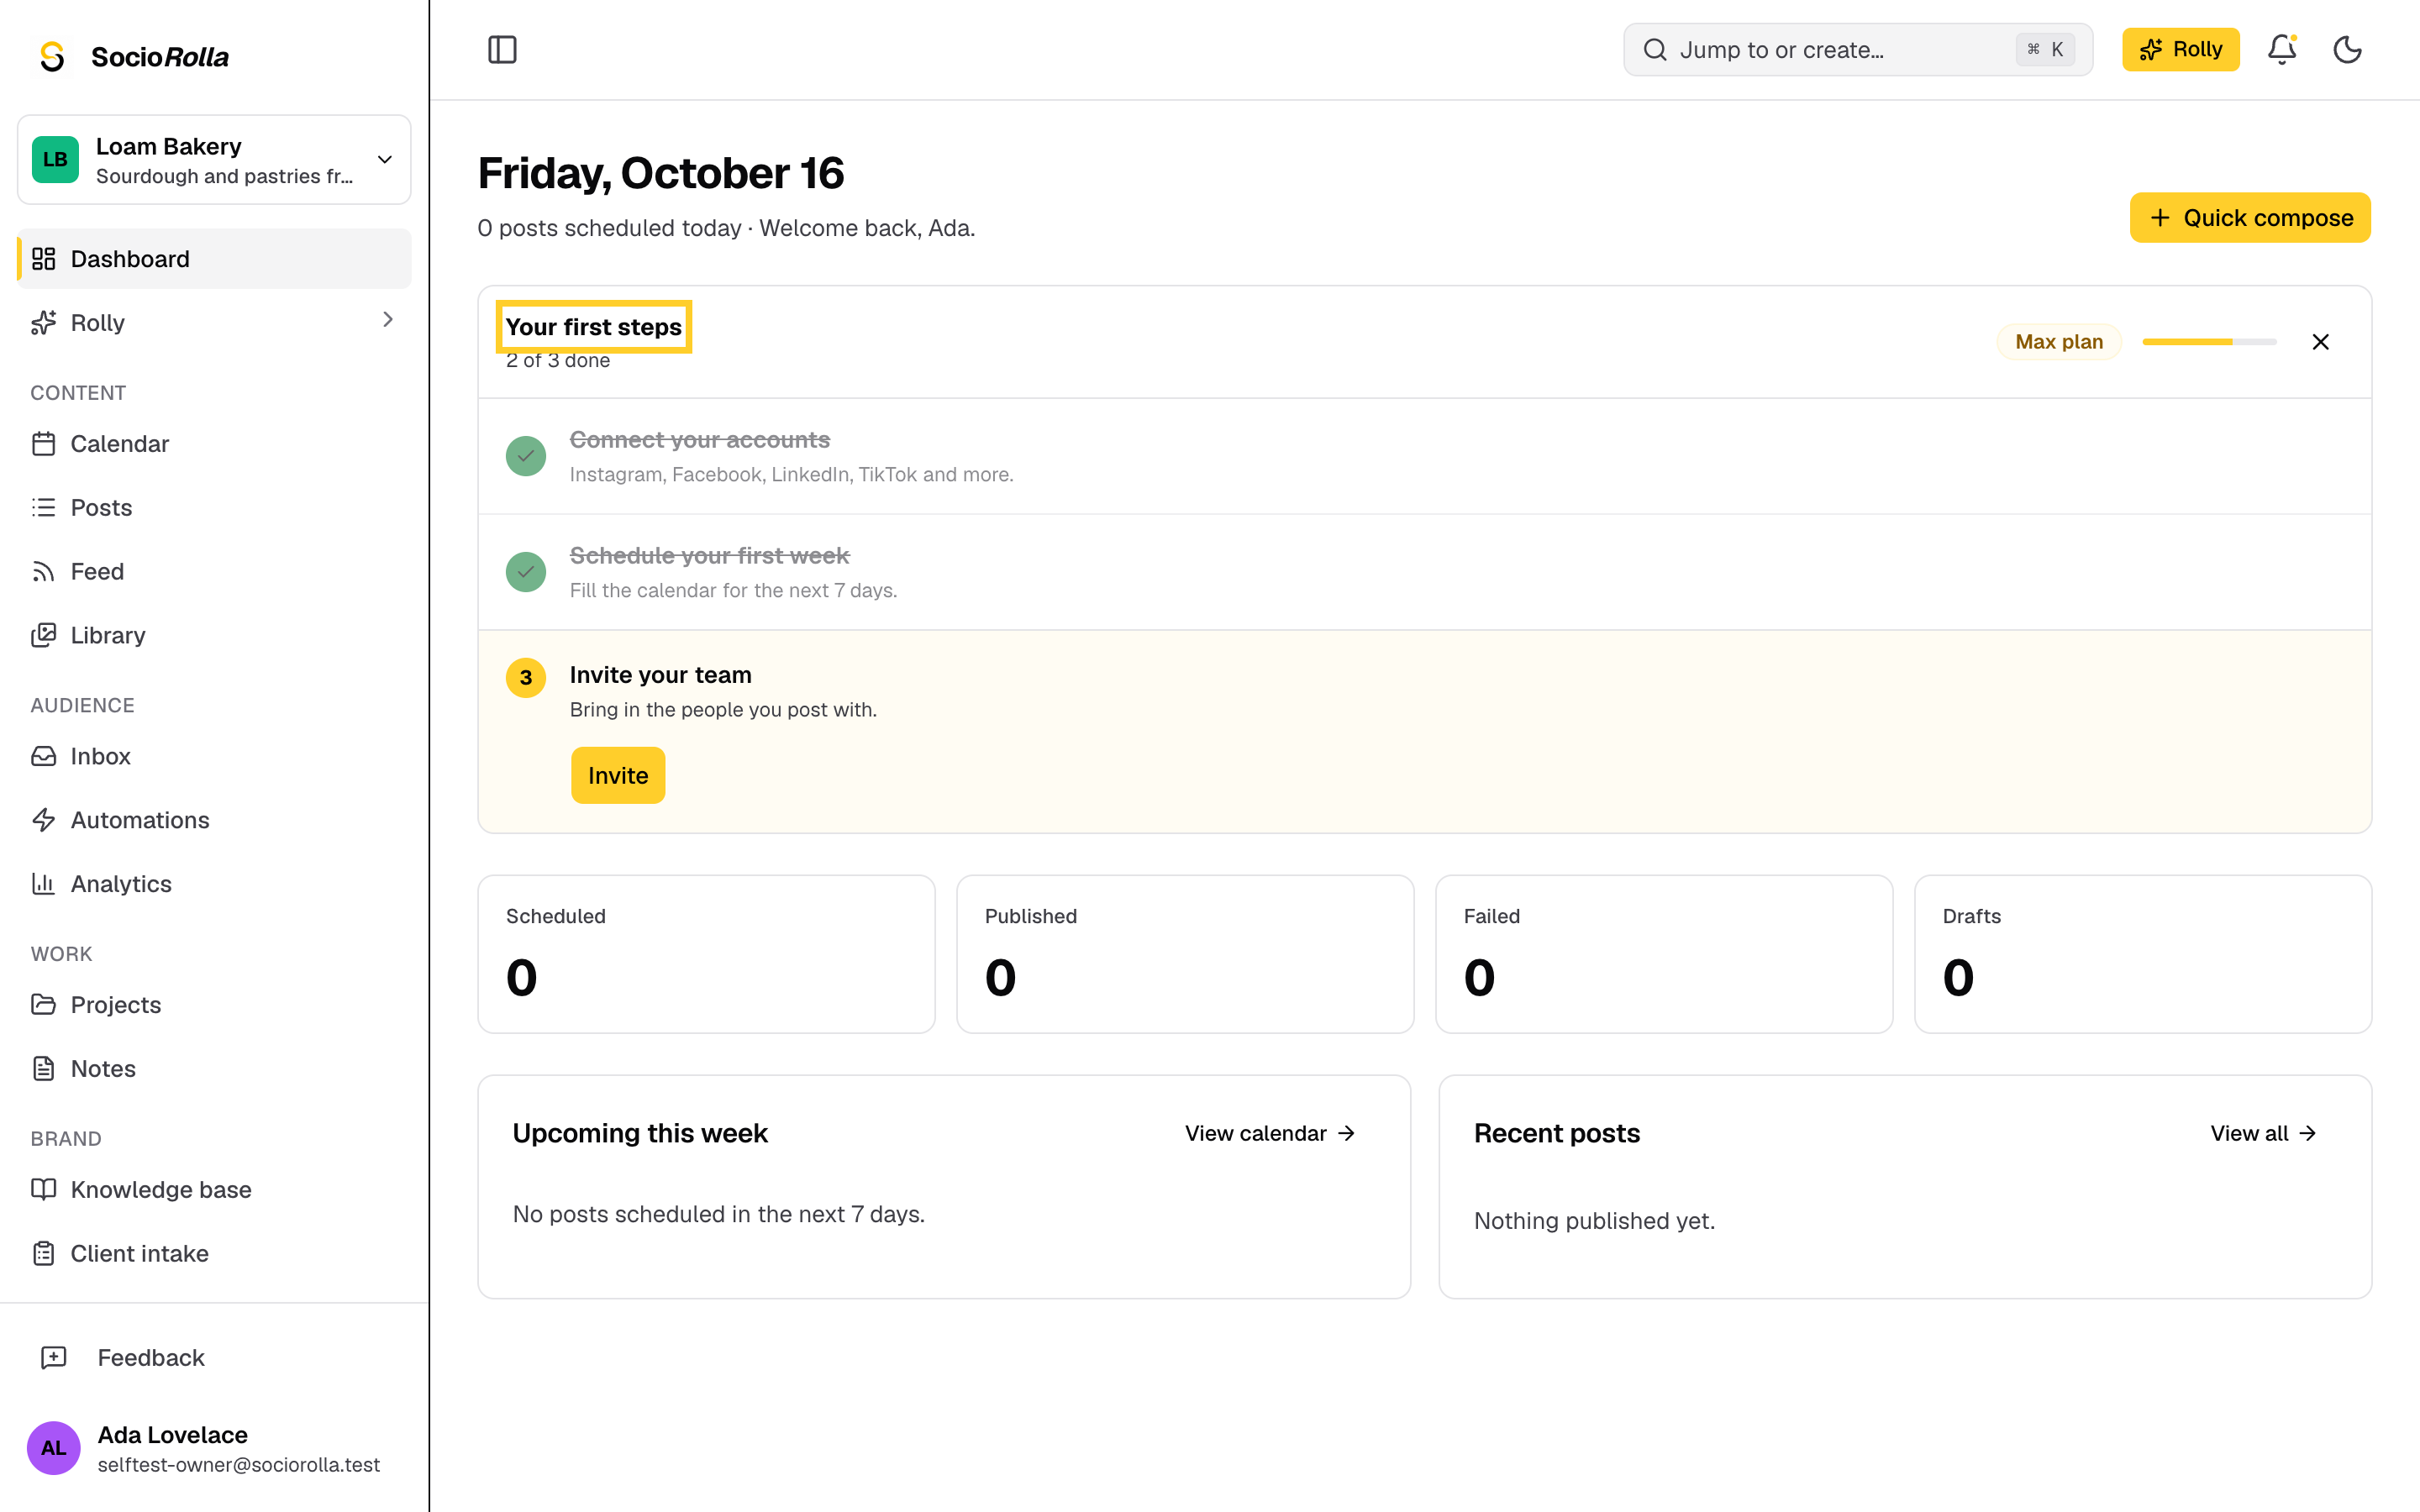Click the LB workspace avatar
Screen dimensions: 2420x1512
point(55,160)
